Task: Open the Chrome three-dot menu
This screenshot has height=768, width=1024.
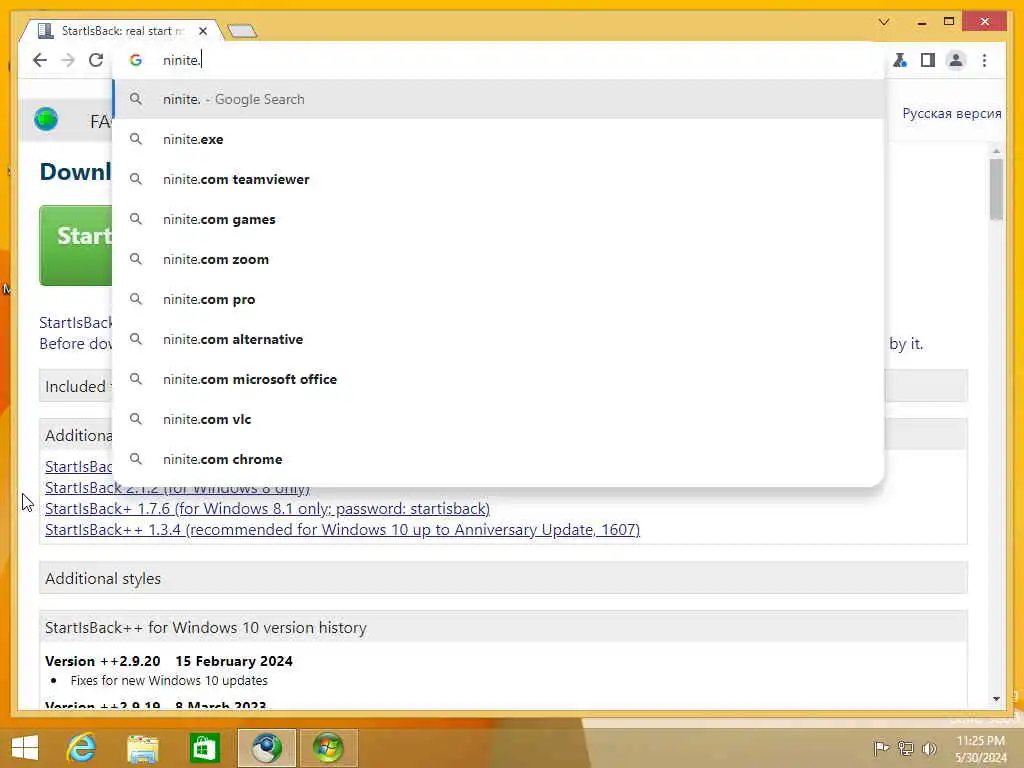Action: (x=984, y=60)
